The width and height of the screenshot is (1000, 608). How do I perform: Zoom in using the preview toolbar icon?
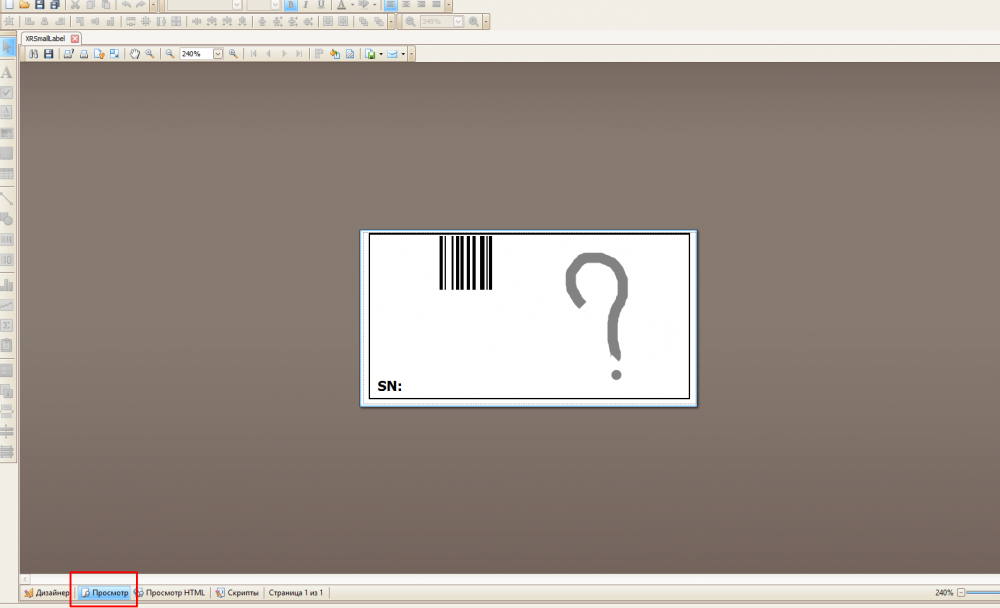(233, 54)
